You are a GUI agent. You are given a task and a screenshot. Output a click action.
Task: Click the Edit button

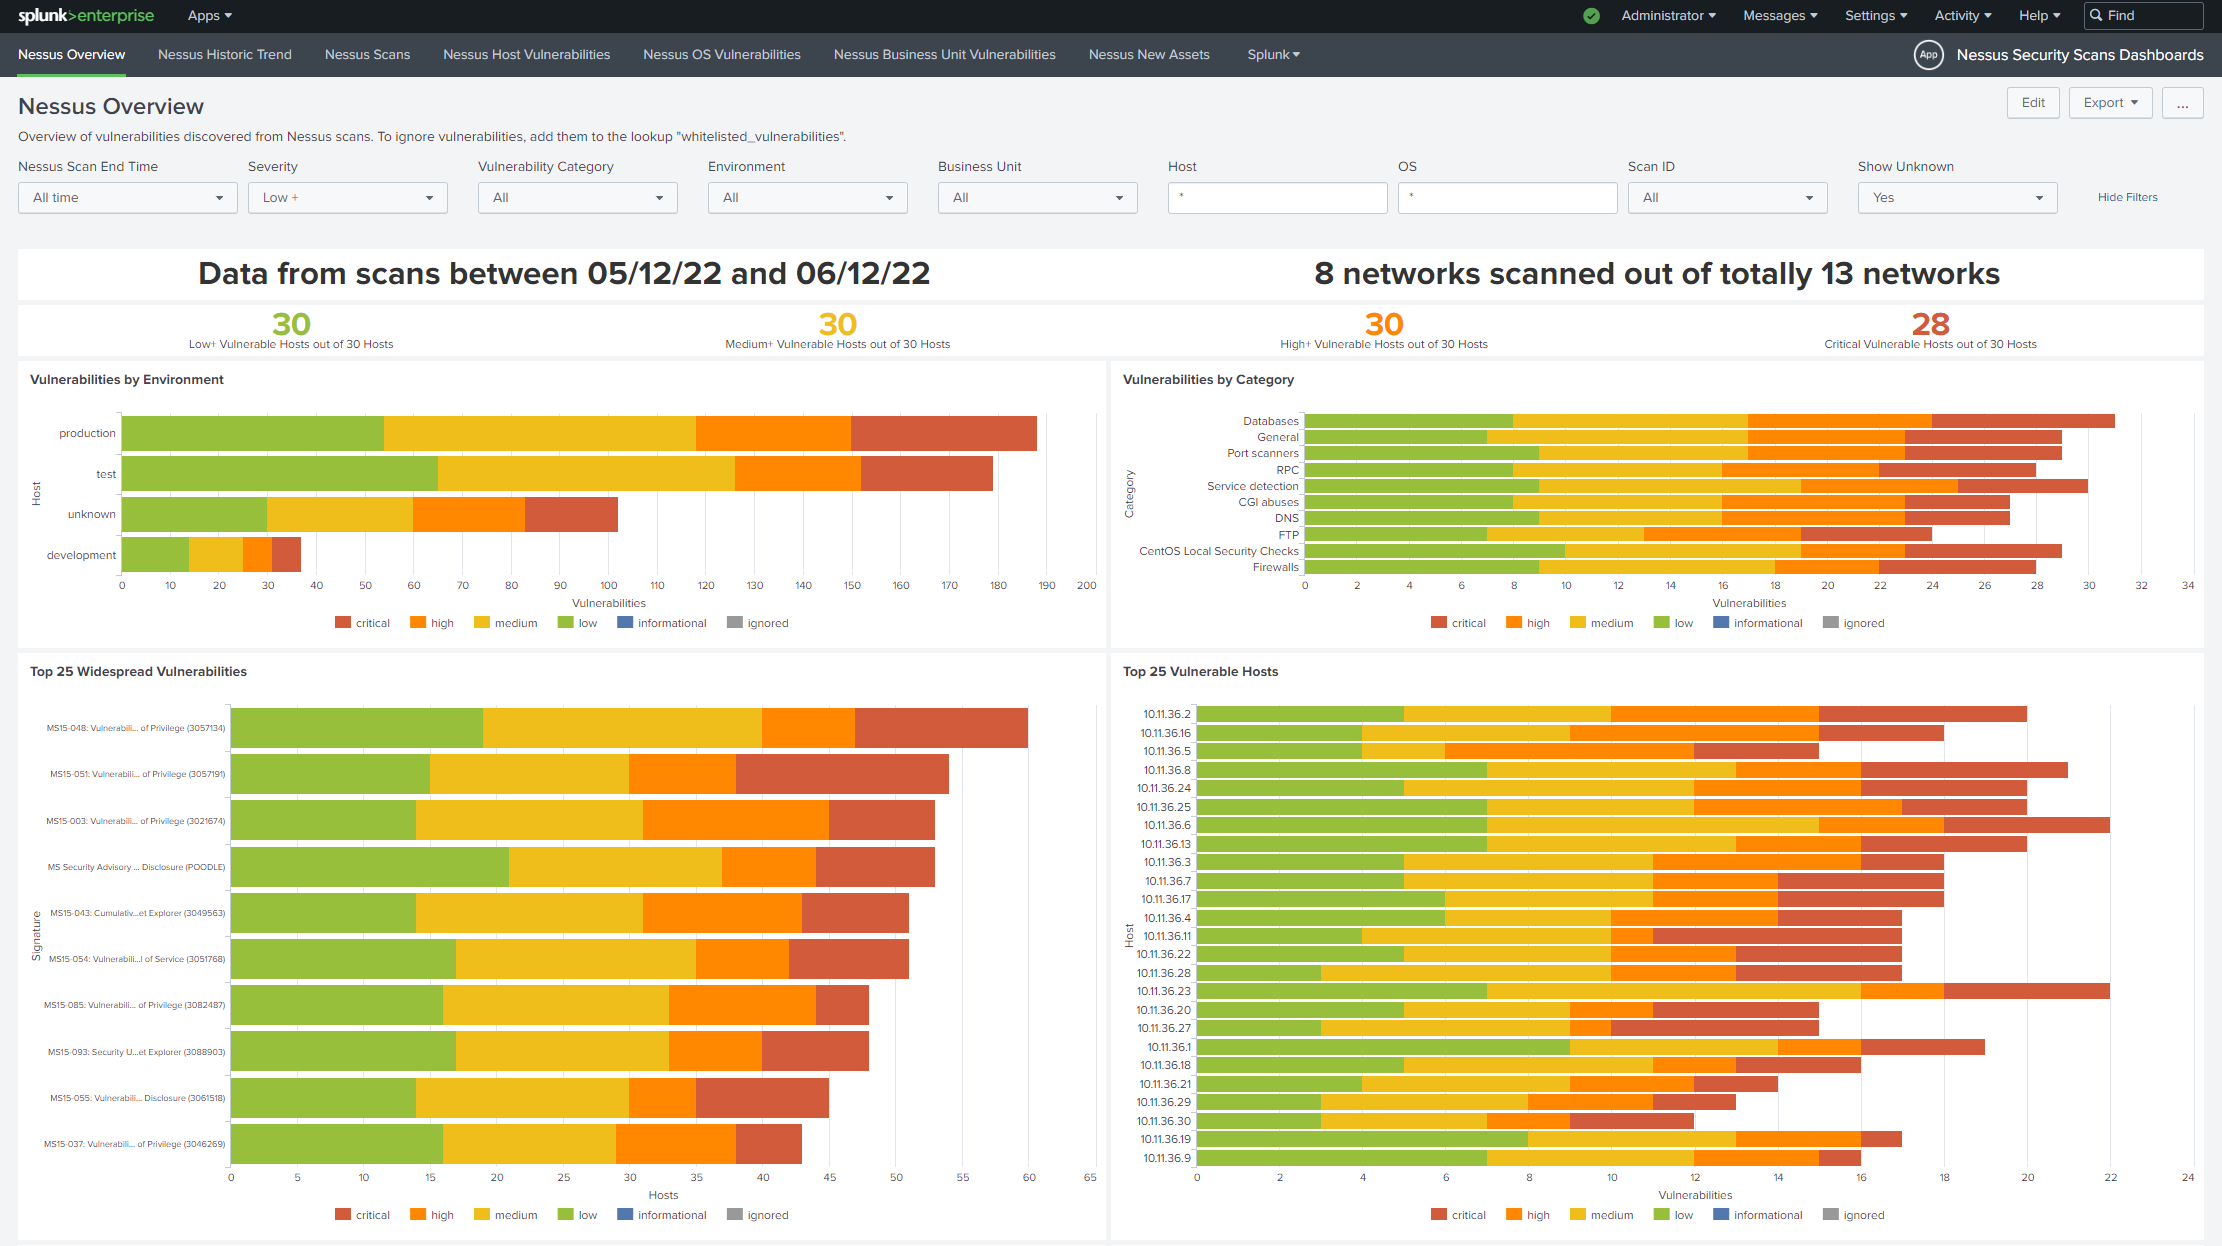point(2033,102)
